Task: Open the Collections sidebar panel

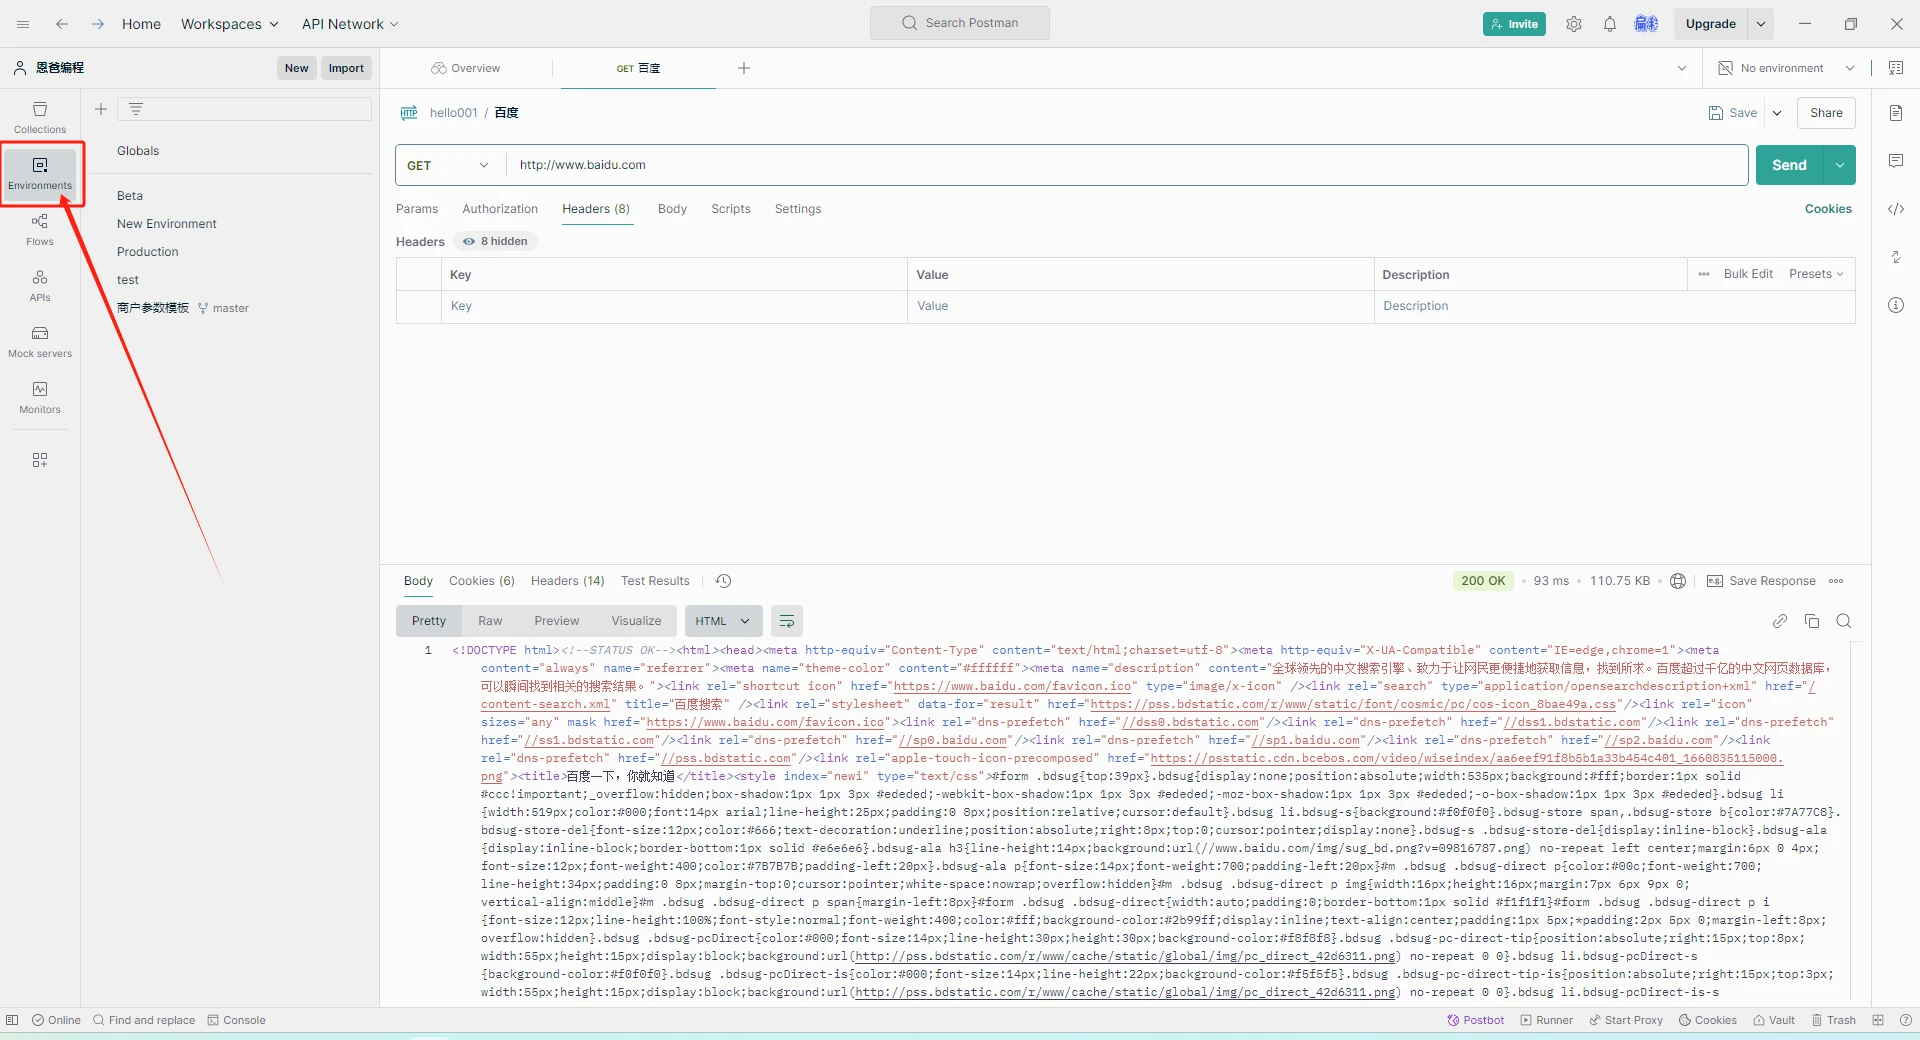Action: (40, 117)
